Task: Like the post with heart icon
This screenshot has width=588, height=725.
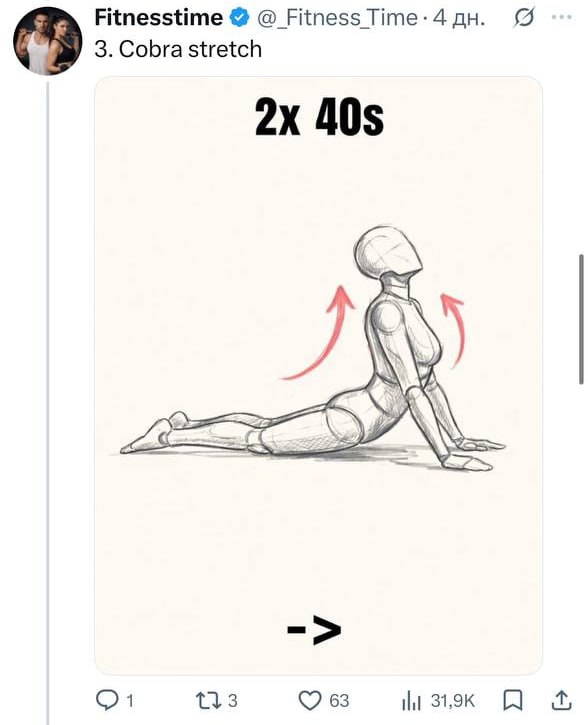Action: tap(309, 700)
